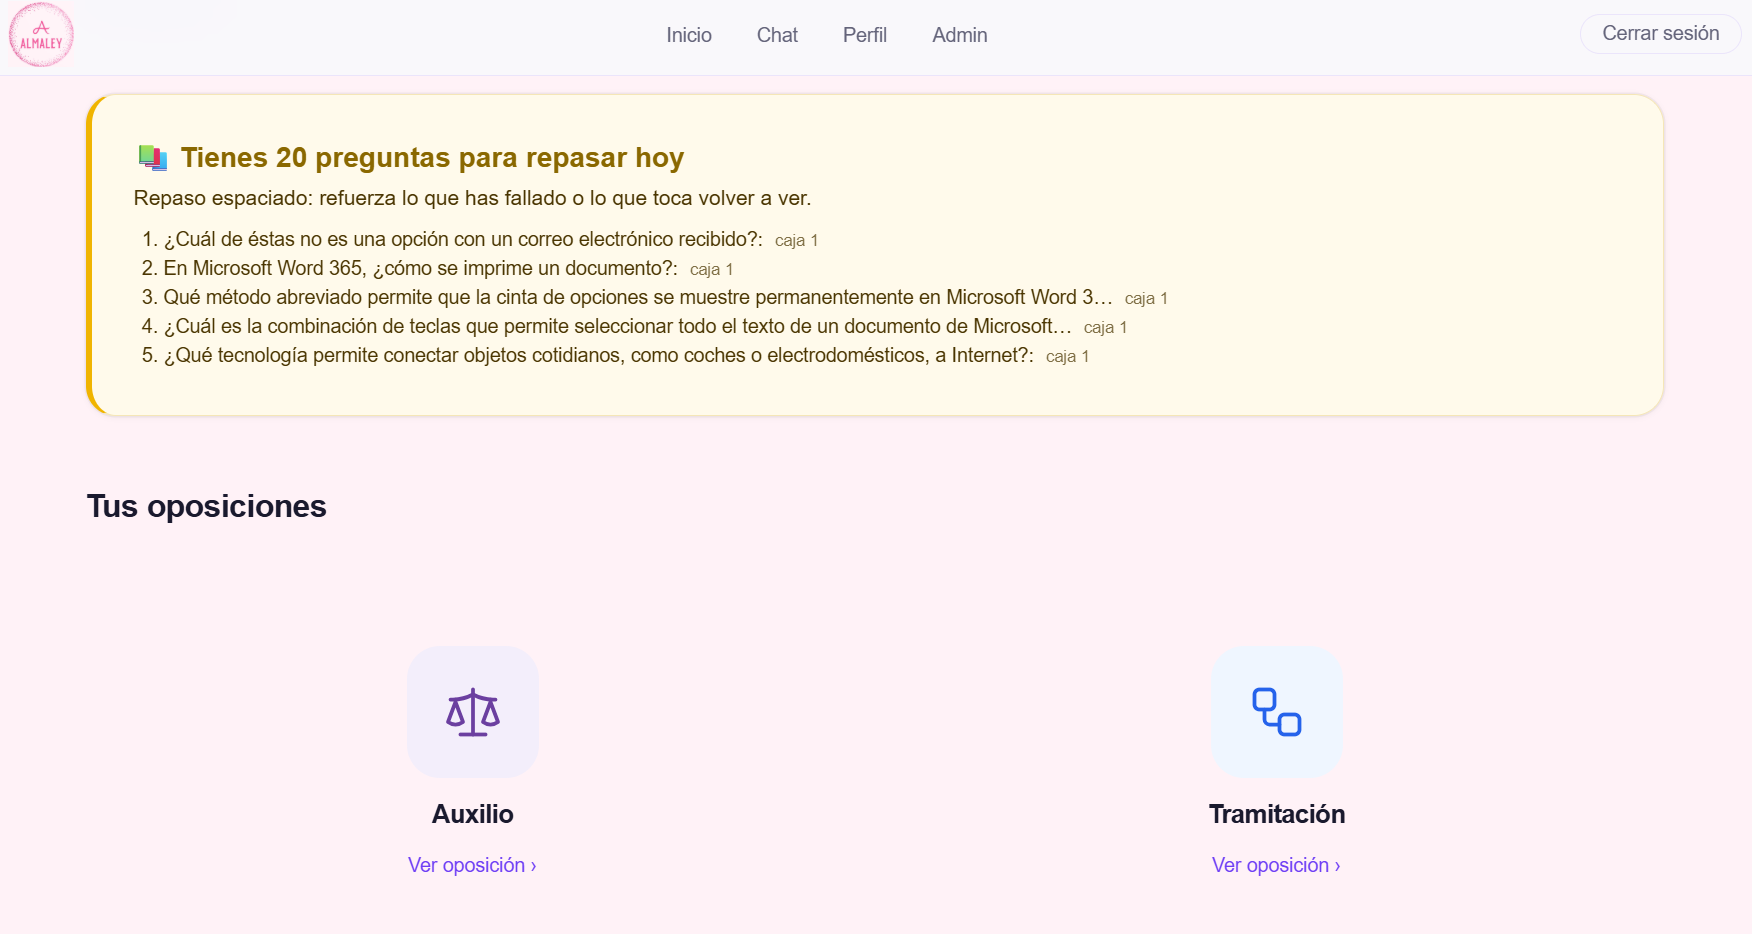1752x934 pixels.
Task: Click caja 1 label of question 4
Action: coord(1105,327)
